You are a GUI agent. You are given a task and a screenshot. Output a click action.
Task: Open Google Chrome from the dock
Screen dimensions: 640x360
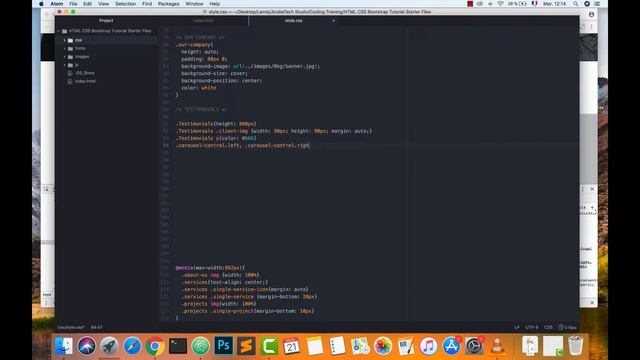tap(155, 346)
